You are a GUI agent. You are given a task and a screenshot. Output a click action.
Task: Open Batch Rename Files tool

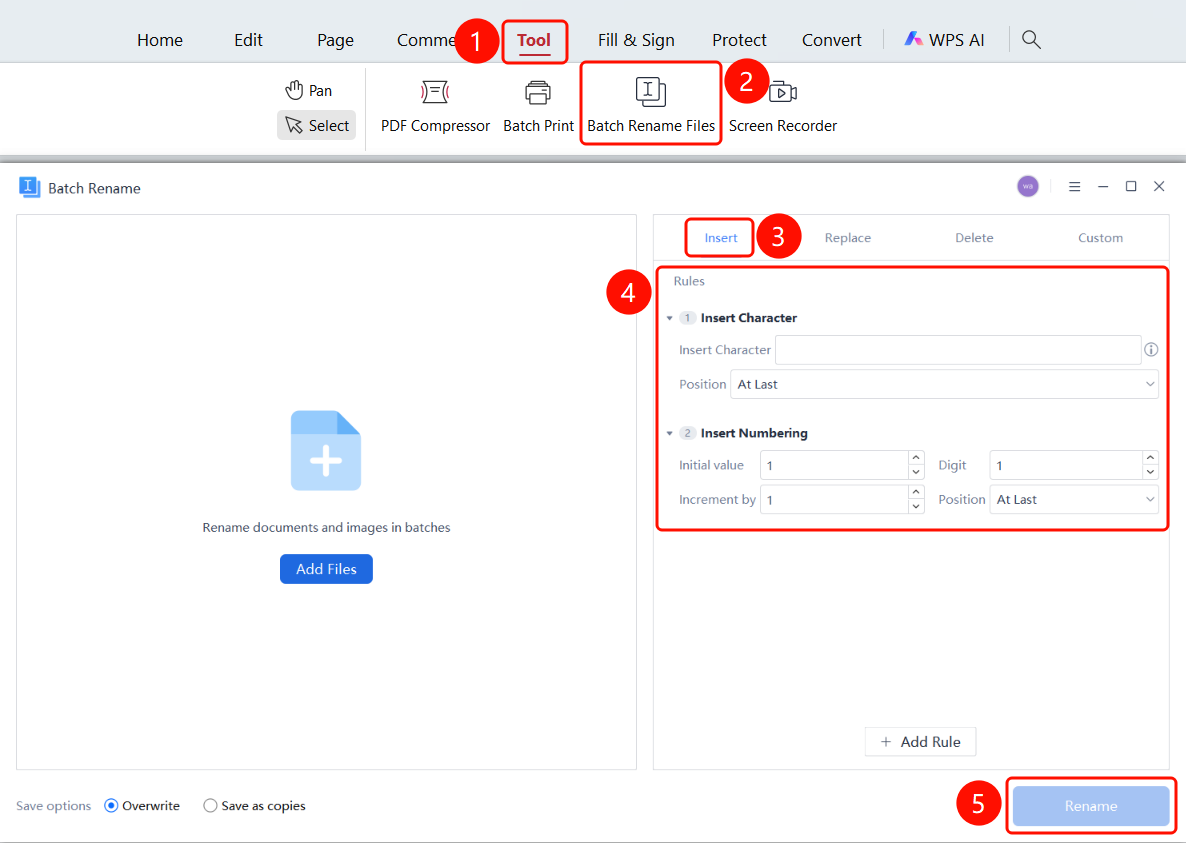click(650, 106)
